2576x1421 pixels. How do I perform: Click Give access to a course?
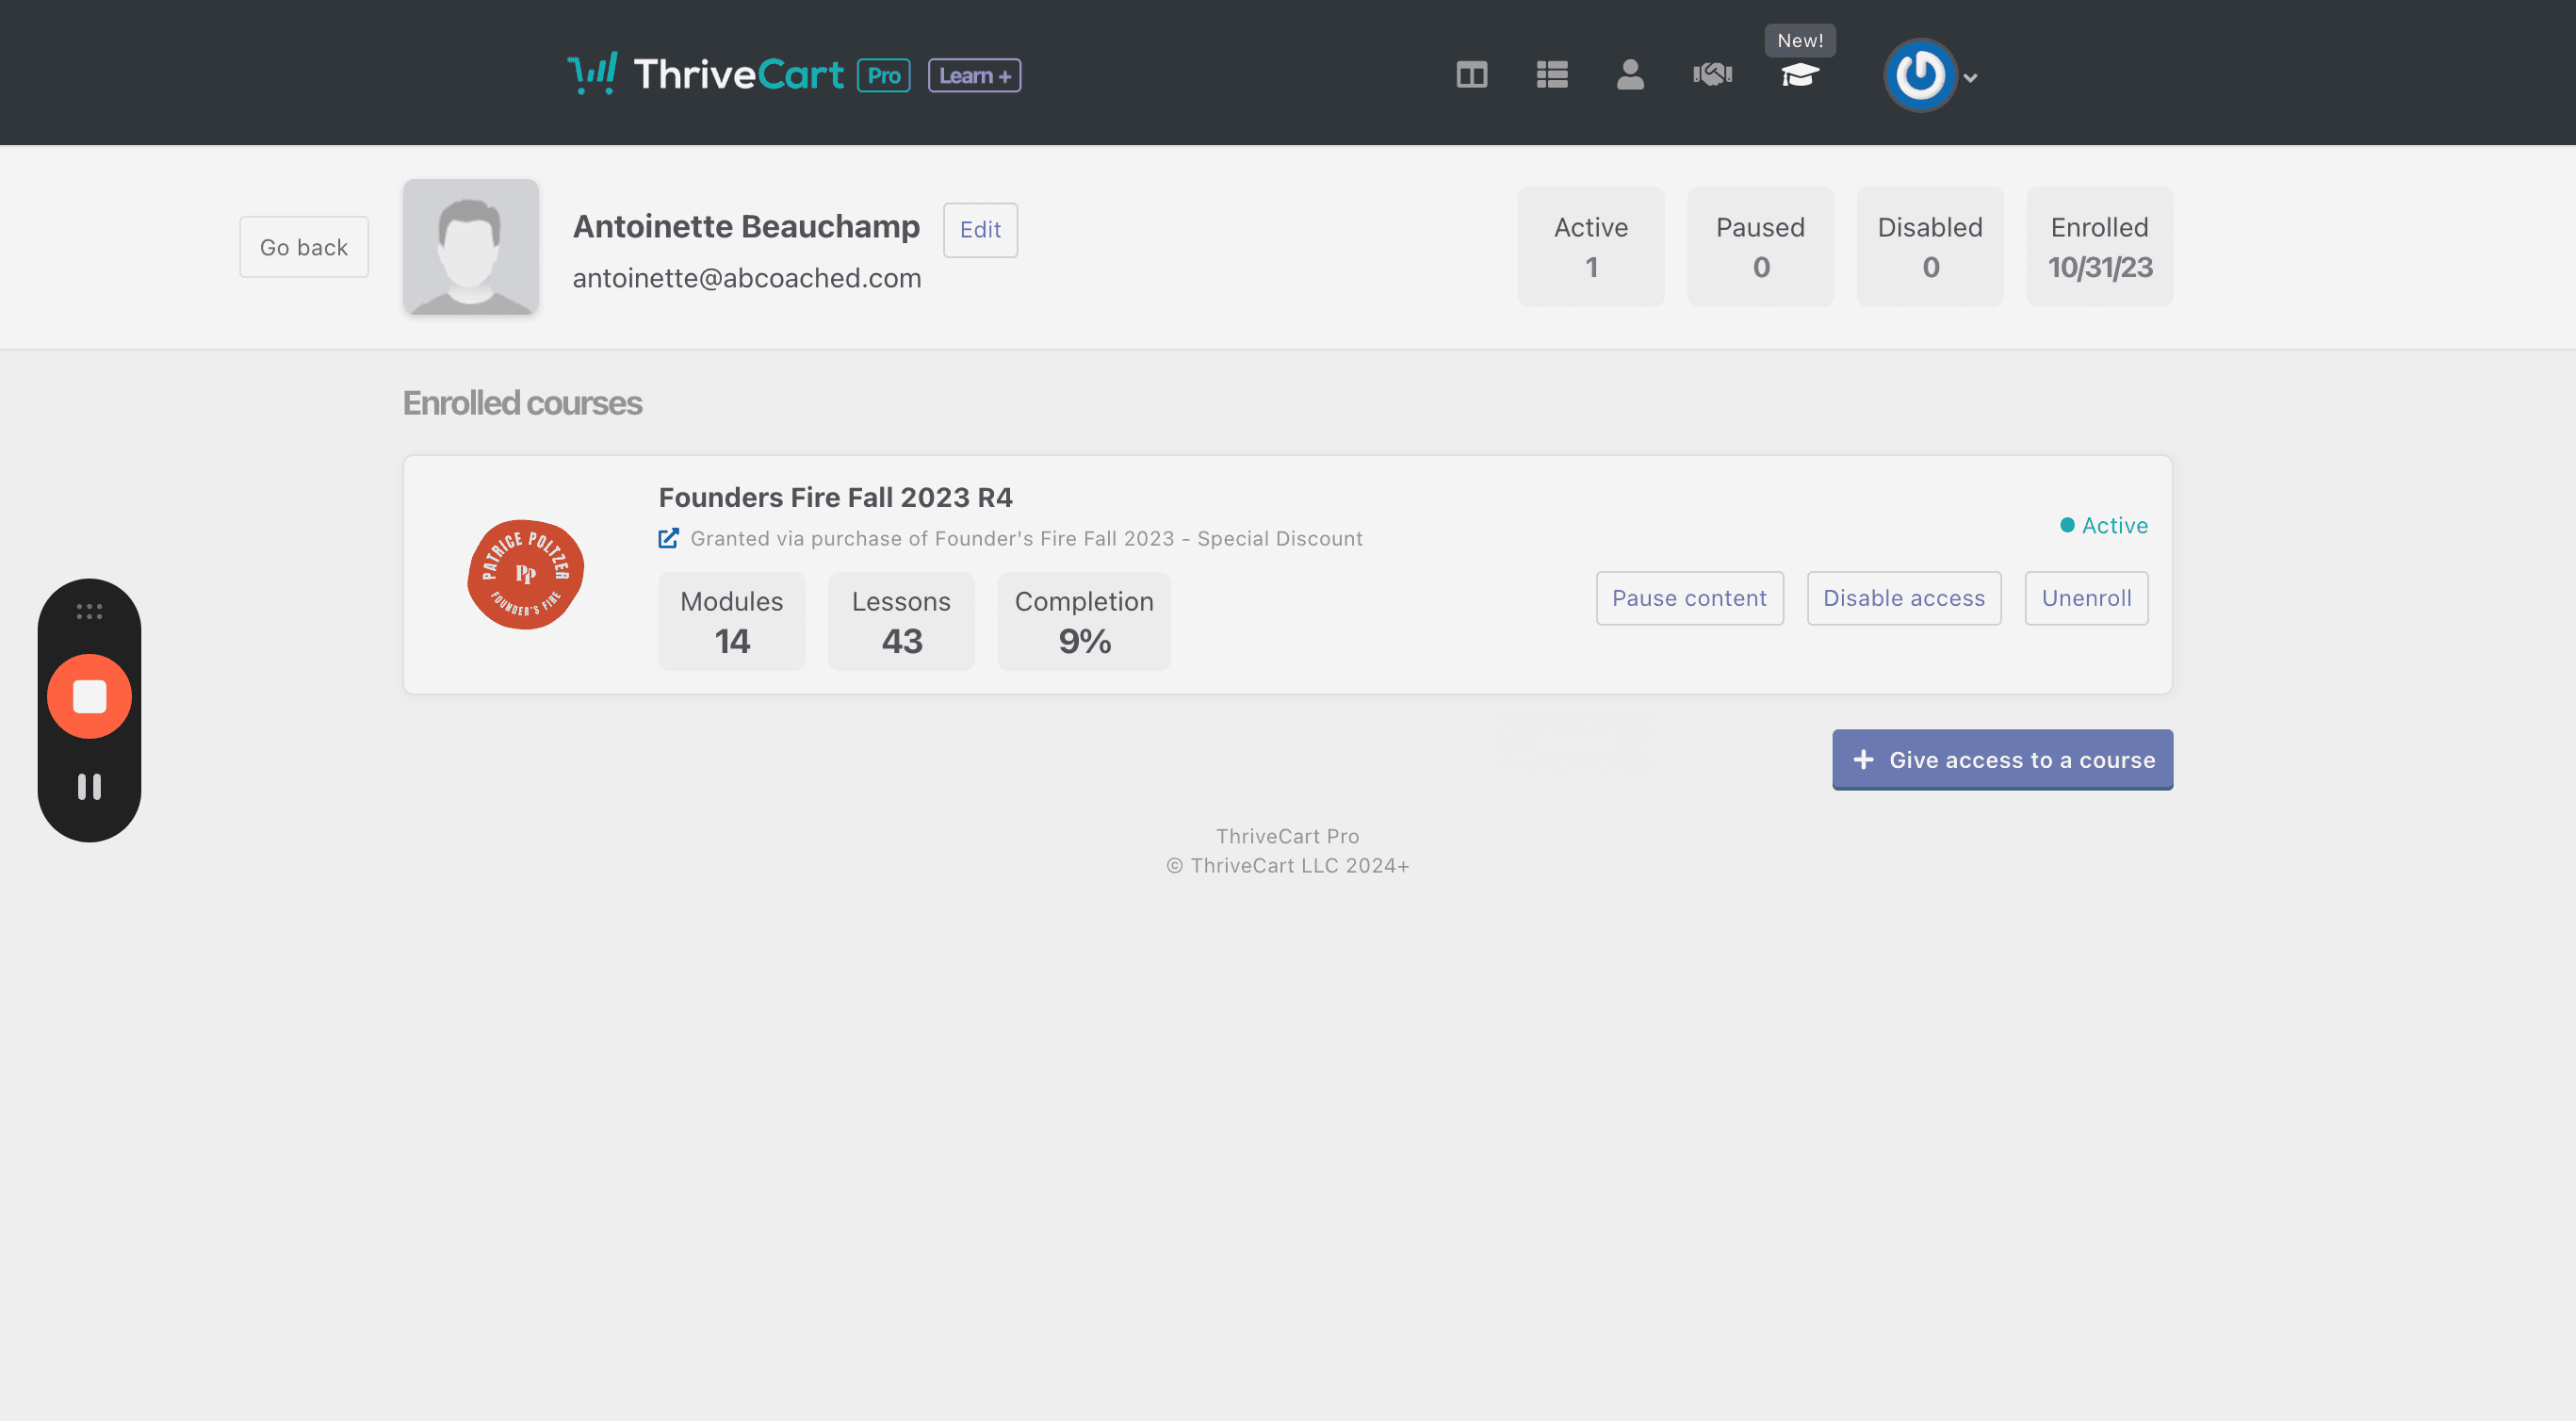(2002, 760)
